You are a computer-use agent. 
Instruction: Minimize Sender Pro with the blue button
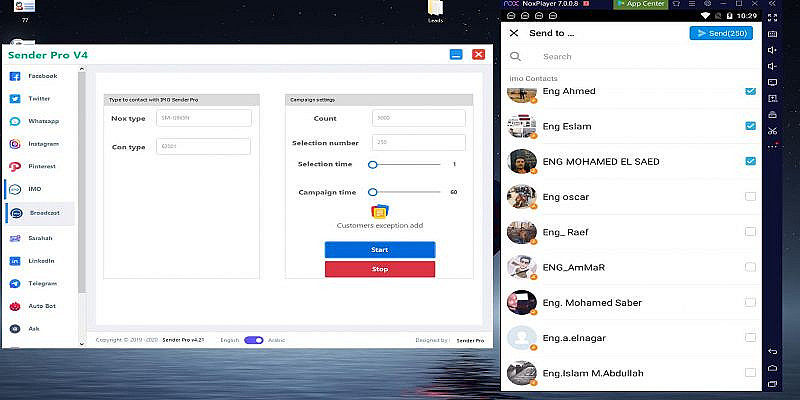tap(456, 55)
